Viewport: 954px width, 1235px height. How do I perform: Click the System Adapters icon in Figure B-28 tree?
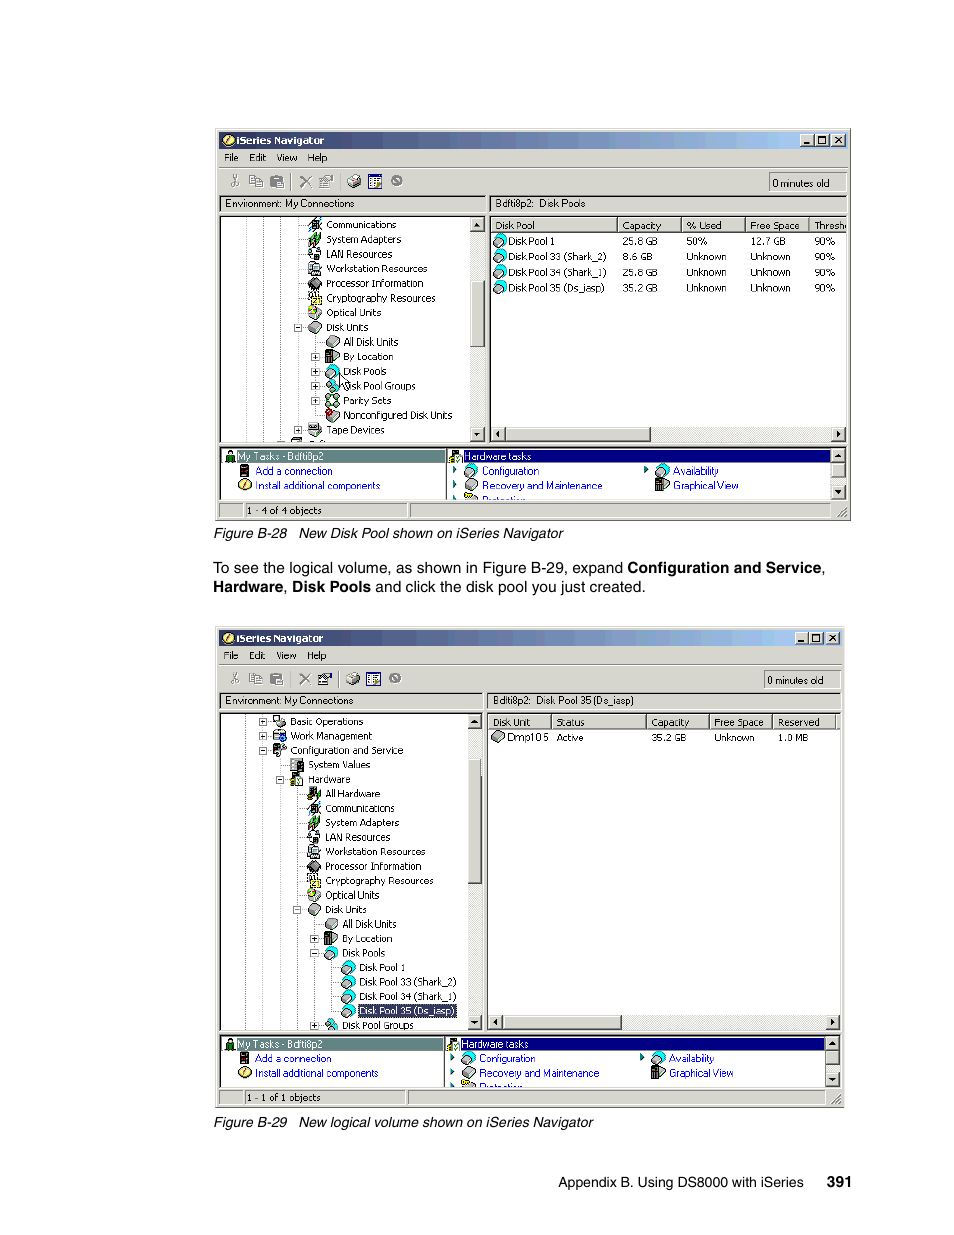315,239
